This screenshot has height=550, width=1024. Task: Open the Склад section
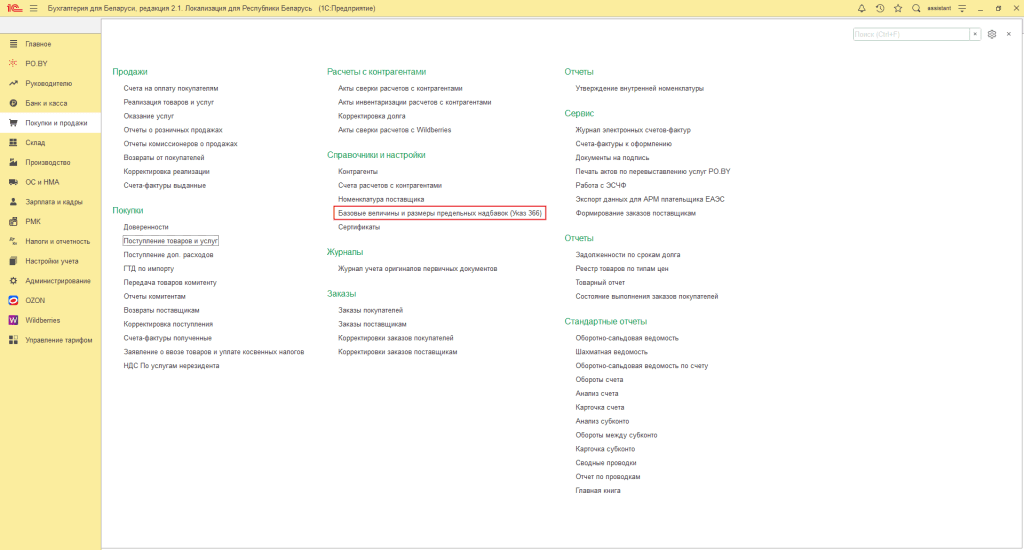(x=35, y=143)
